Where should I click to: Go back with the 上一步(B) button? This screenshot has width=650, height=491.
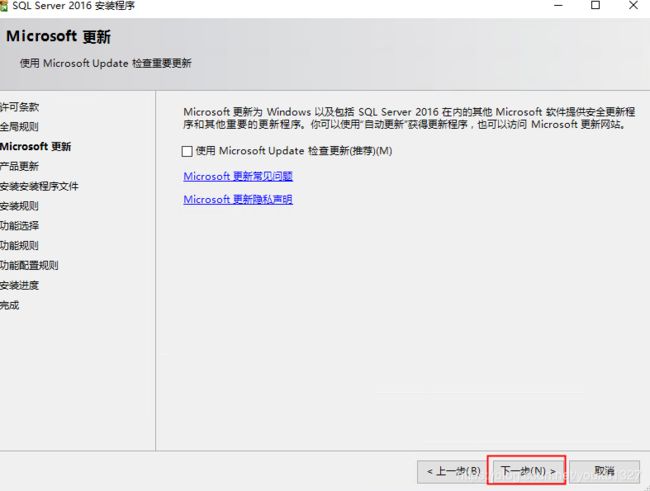point(454,472)
